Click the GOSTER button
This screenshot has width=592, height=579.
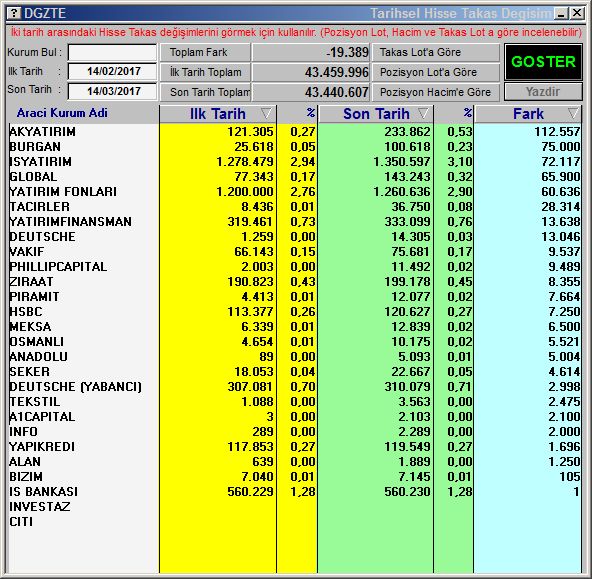pyautogui.click(x=543, y=62)
